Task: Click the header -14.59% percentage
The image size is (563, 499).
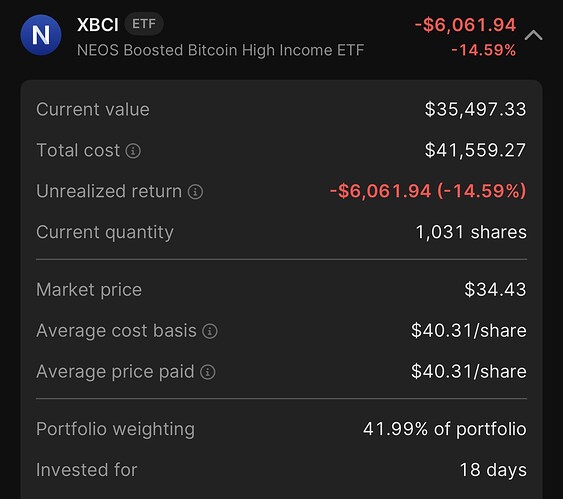Action: click(484, 50)
